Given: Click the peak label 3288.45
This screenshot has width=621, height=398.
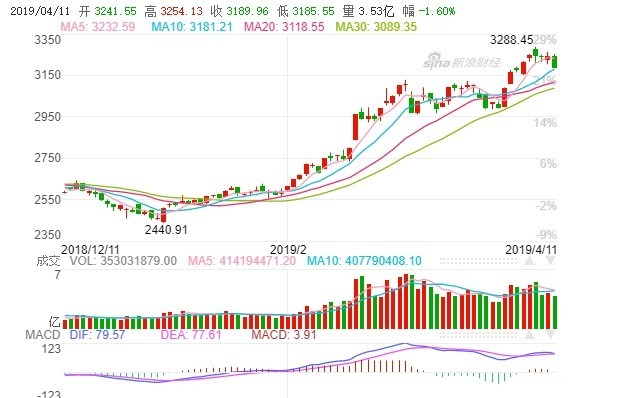Looking at the screenshot, I should point(512,40).
